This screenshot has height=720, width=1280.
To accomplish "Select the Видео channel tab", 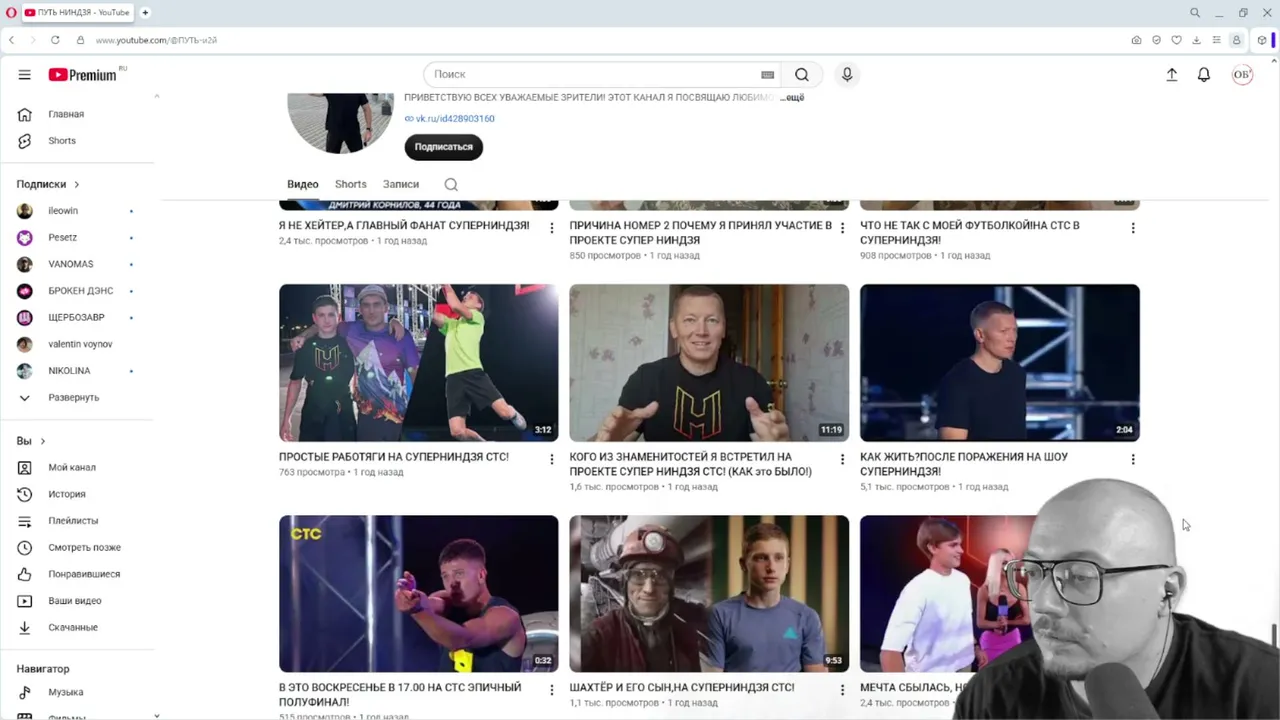I will pos(303,184).
